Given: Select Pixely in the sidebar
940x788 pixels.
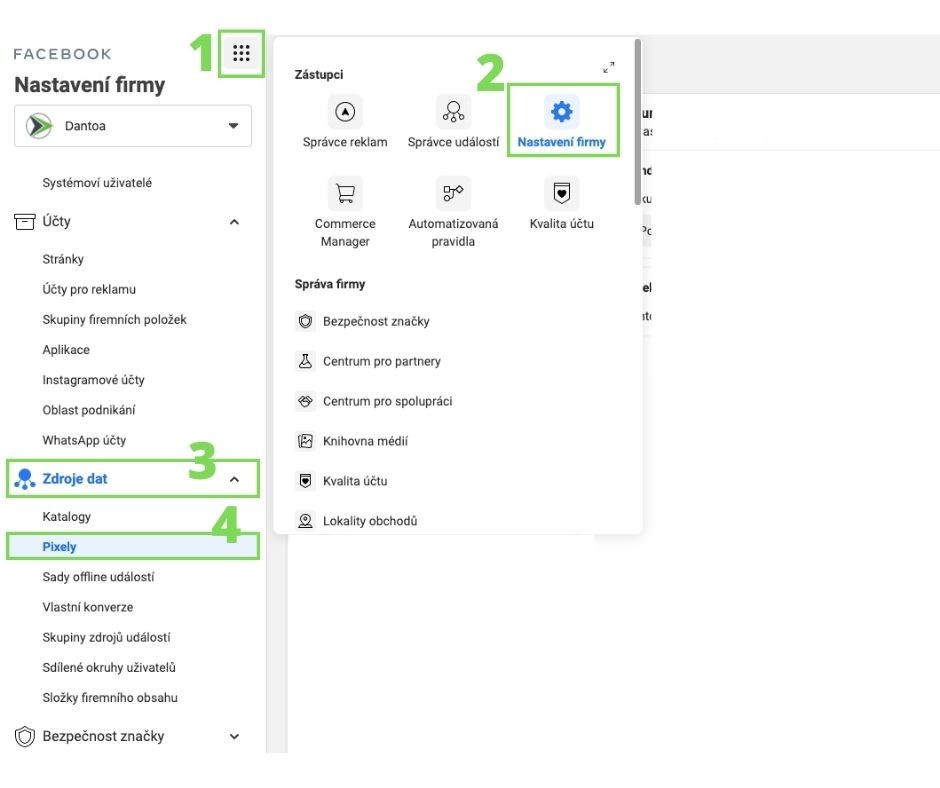Looking at the screenshot, I should click(60, 547).
